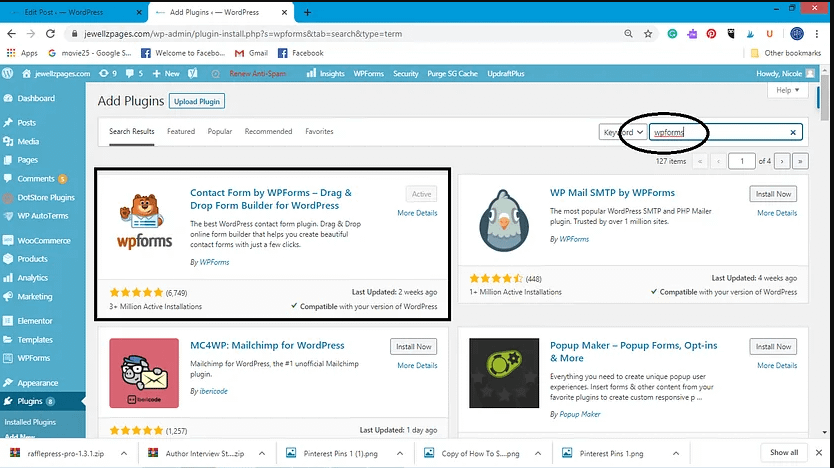834x468 pixels.
Task: Open Products sidebar menu
Action: point(32,259)
